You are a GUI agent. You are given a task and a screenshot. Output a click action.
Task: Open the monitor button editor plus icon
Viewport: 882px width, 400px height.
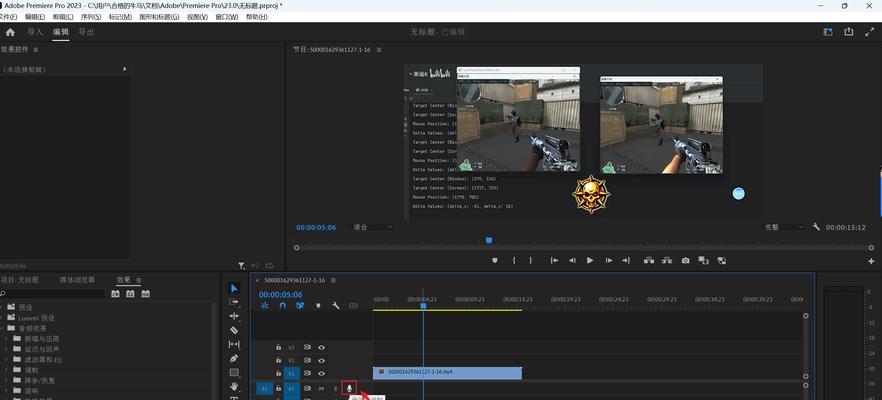[x=871, y=262]
